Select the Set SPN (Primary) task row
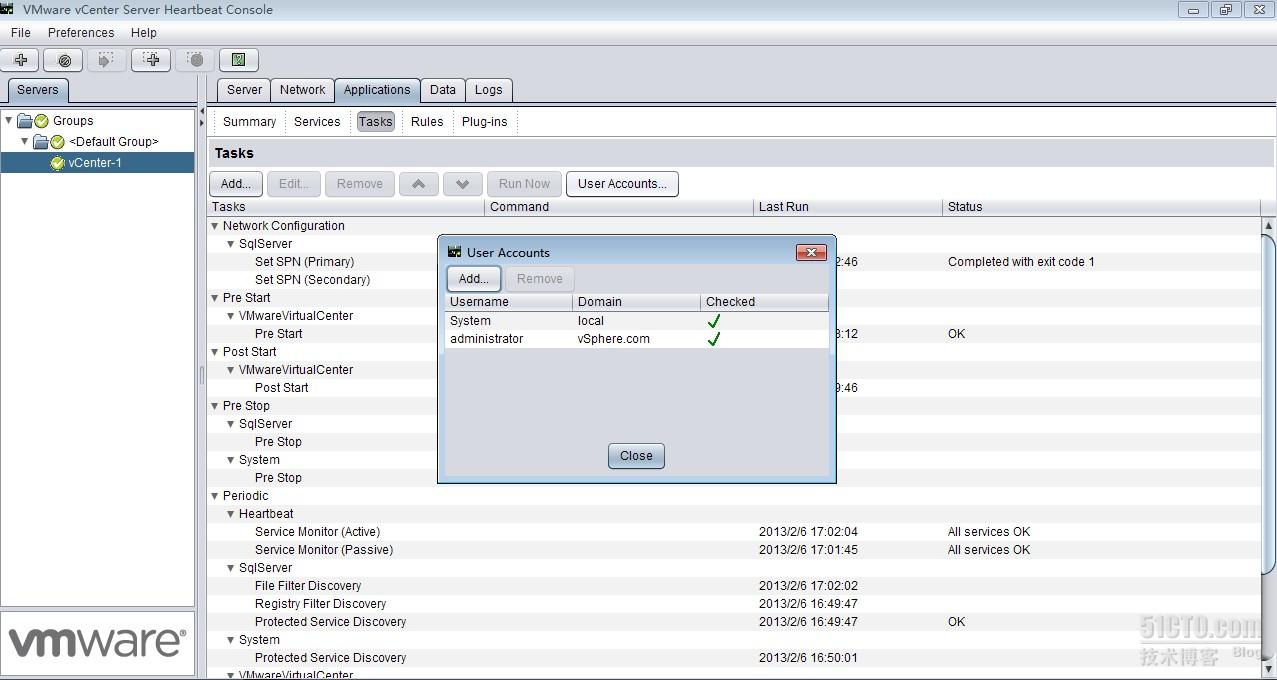 click(x=304, y=262)
